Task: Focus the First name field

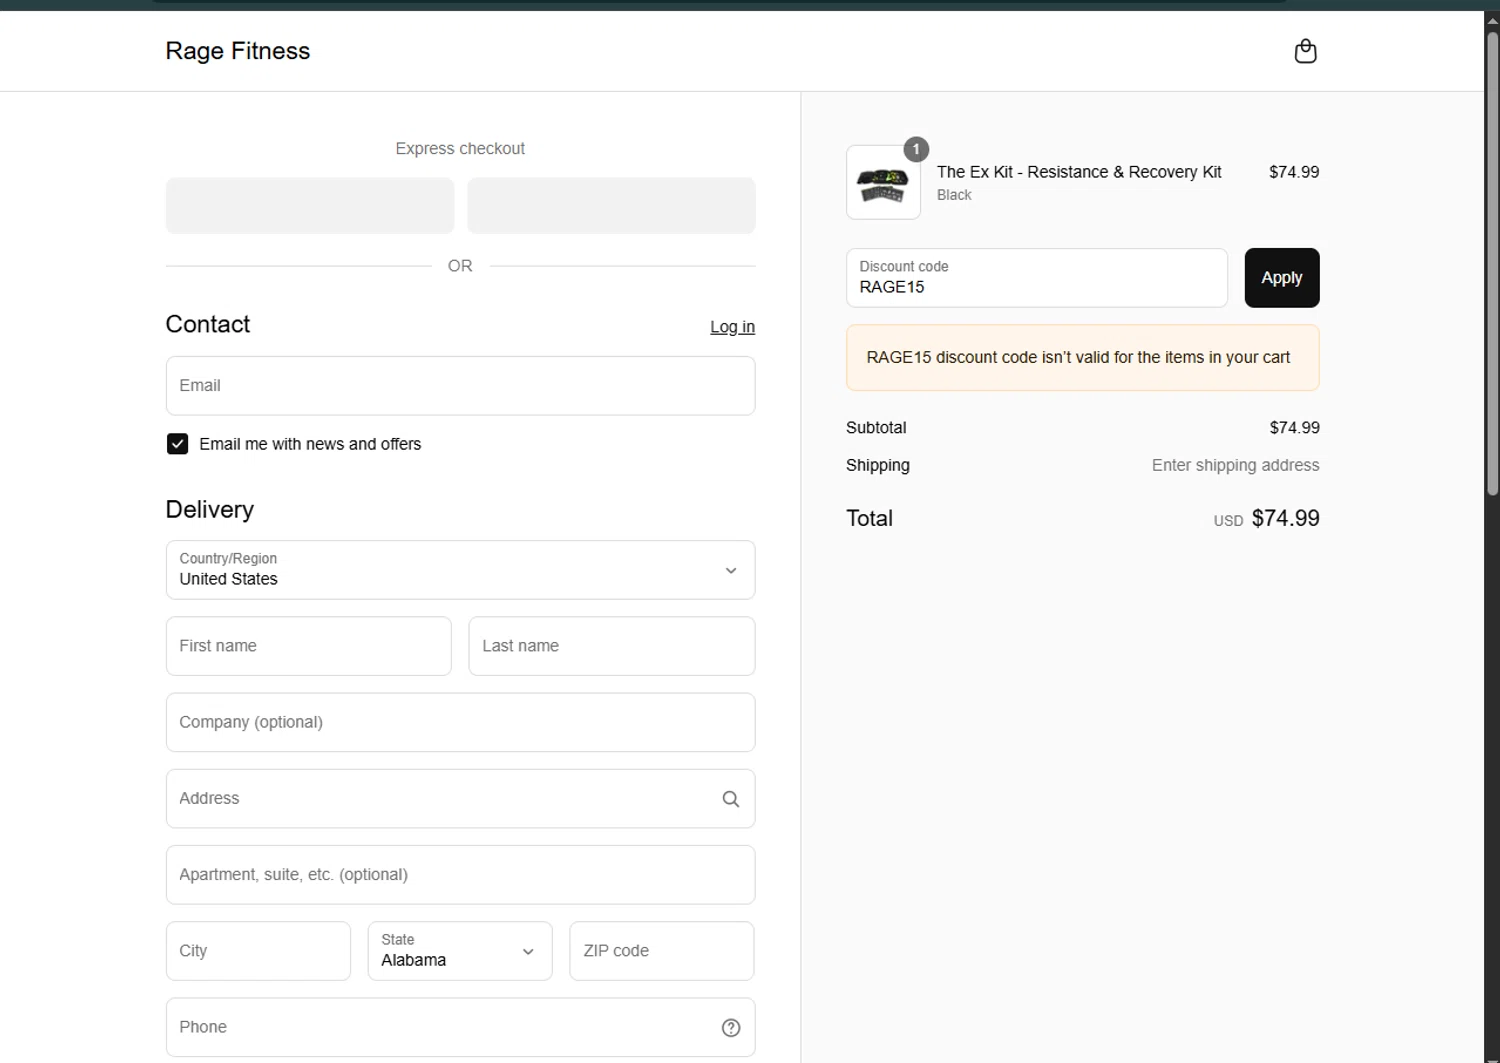Action: point(308,646)
